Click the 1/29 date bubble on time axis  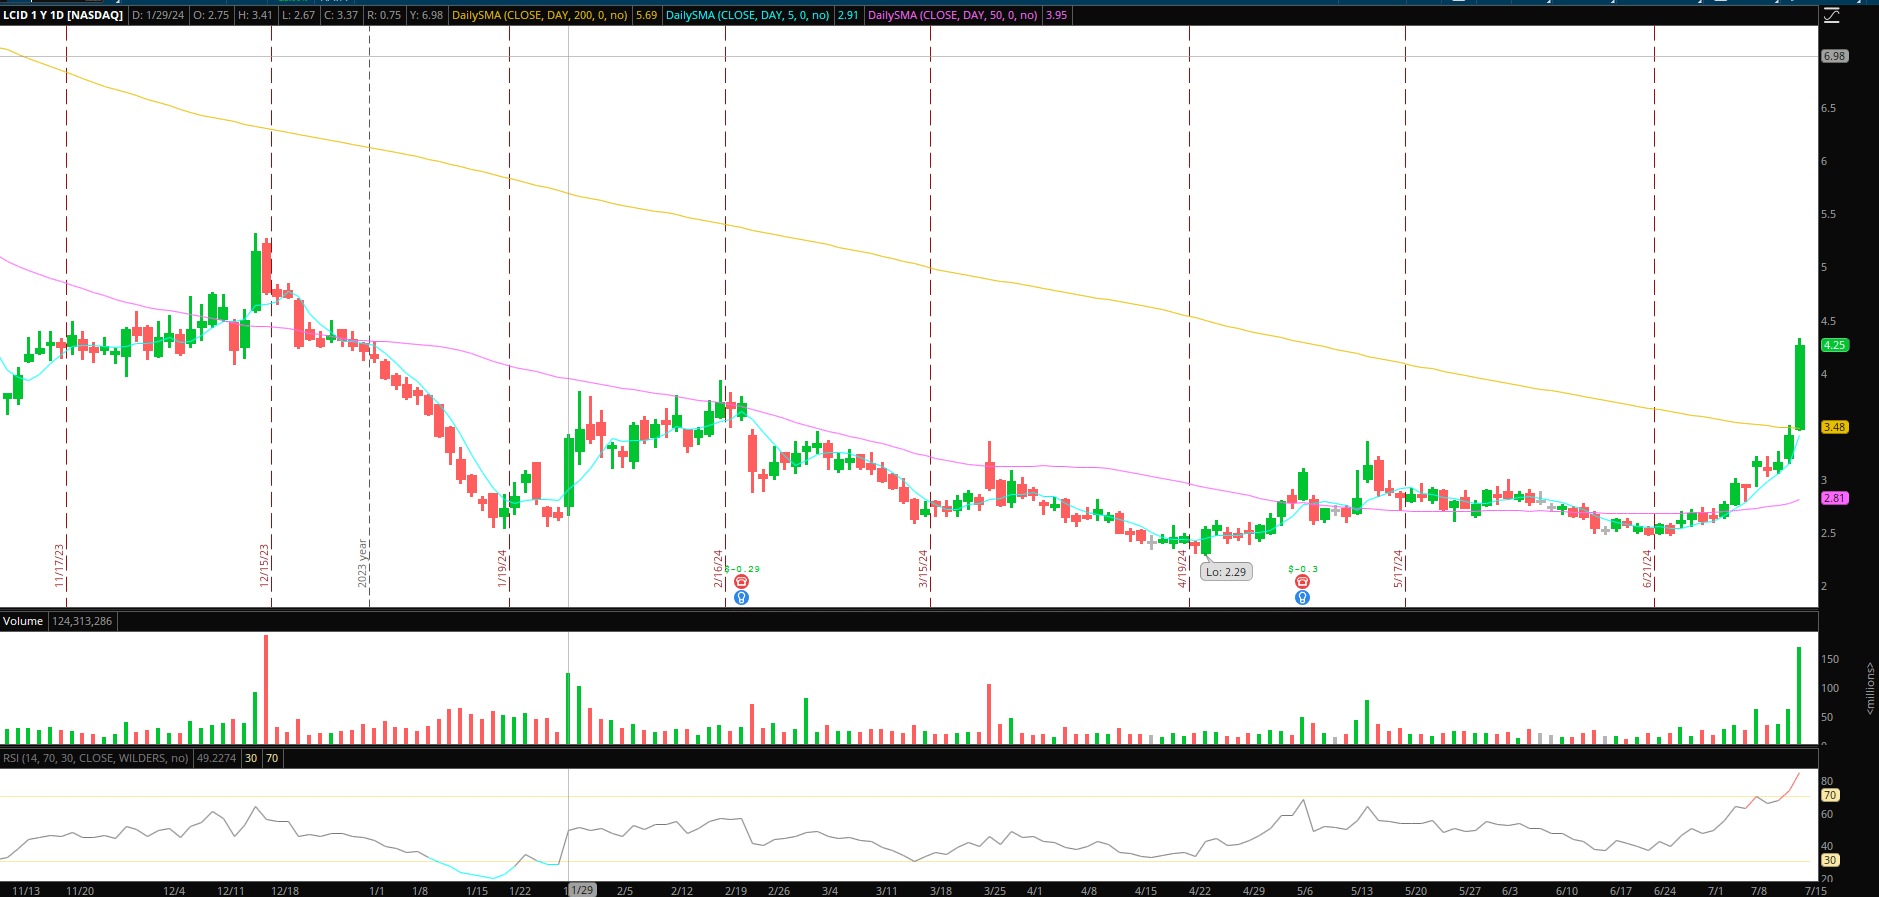(582, 890)
